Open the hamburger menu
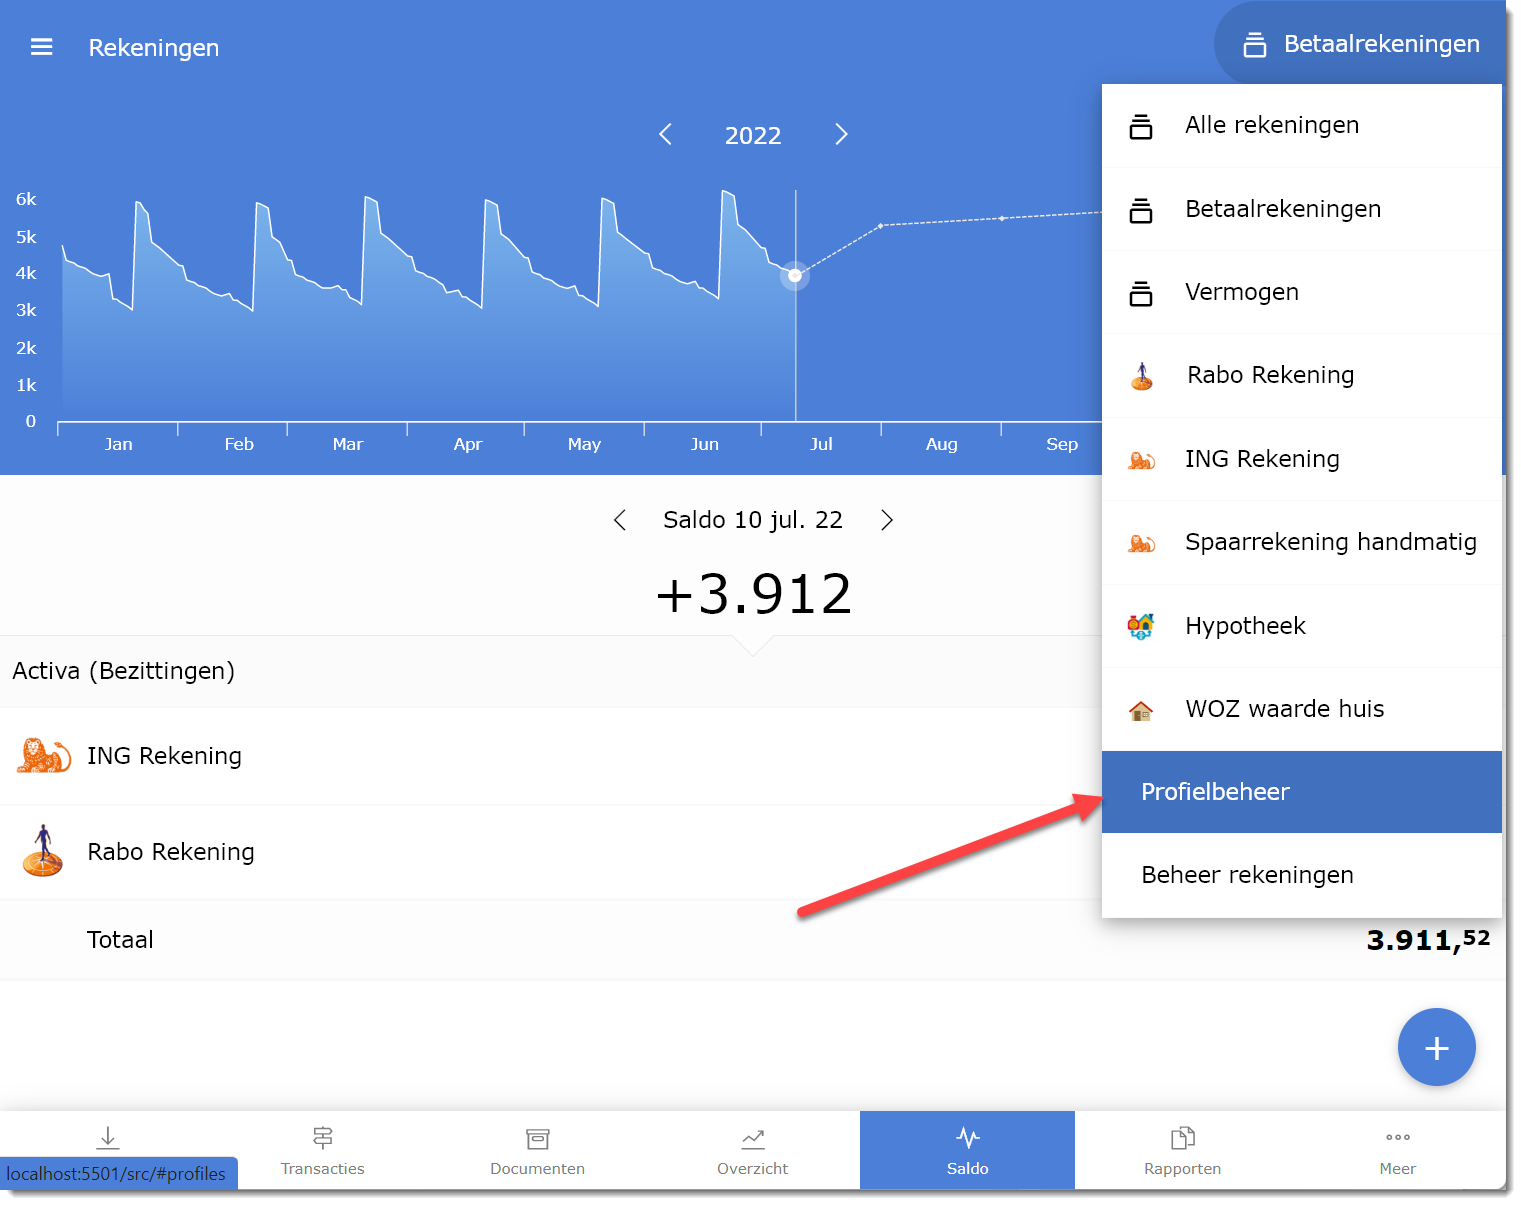Image resolution: width=1521 pixels, height=1205 pixels. click(x=41, y=47)
